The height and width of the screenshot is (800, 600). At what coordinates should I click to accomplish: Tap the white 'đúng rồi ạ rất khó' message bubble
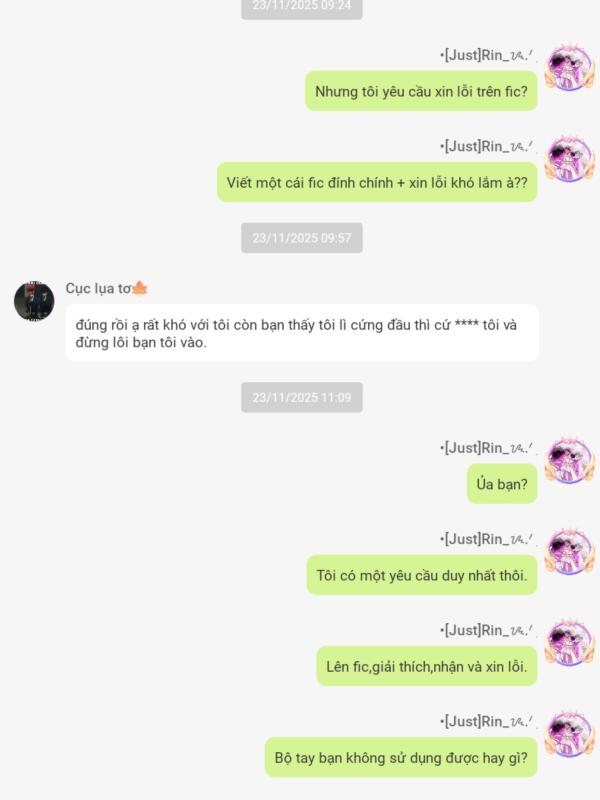tap(302, 333)
